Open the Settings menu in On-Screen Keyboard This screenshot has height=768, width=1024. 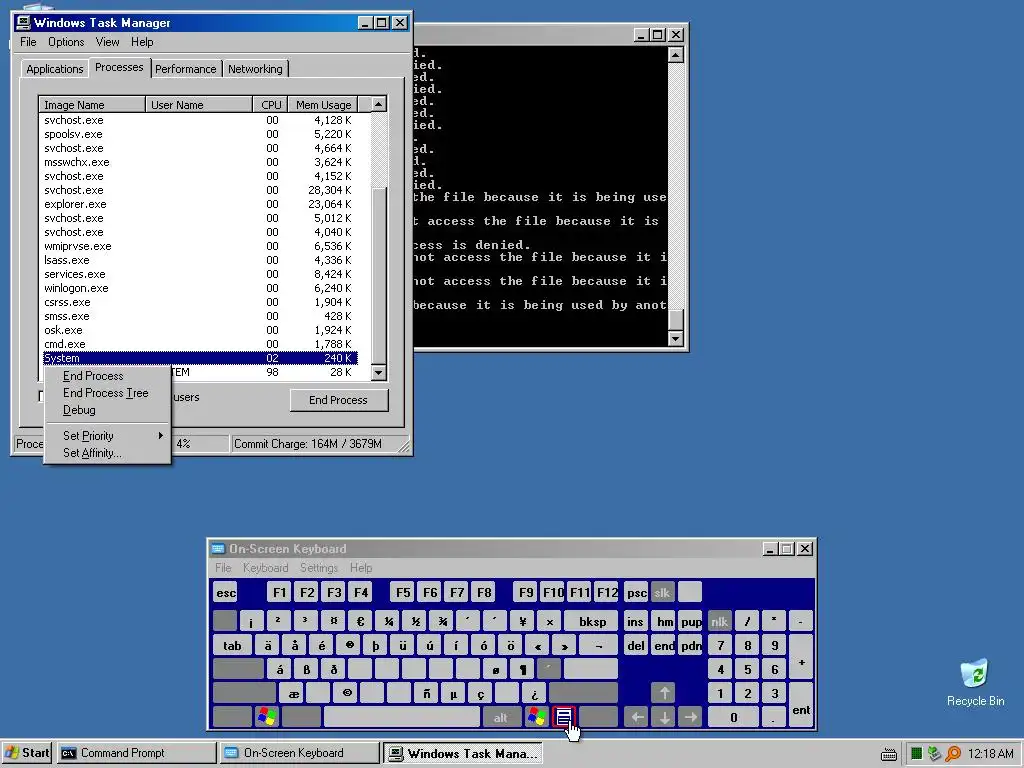point(319,568)
